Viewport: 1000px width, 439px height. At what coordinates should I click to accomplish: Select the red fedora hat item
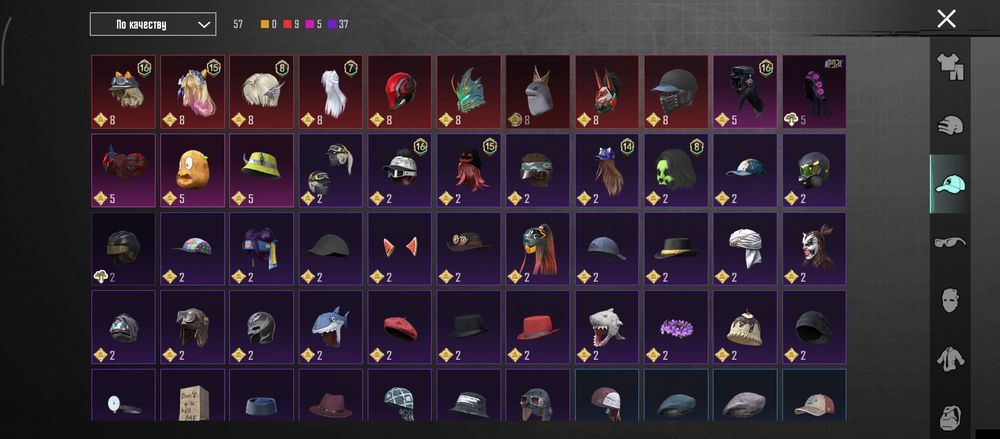(538, 327)
